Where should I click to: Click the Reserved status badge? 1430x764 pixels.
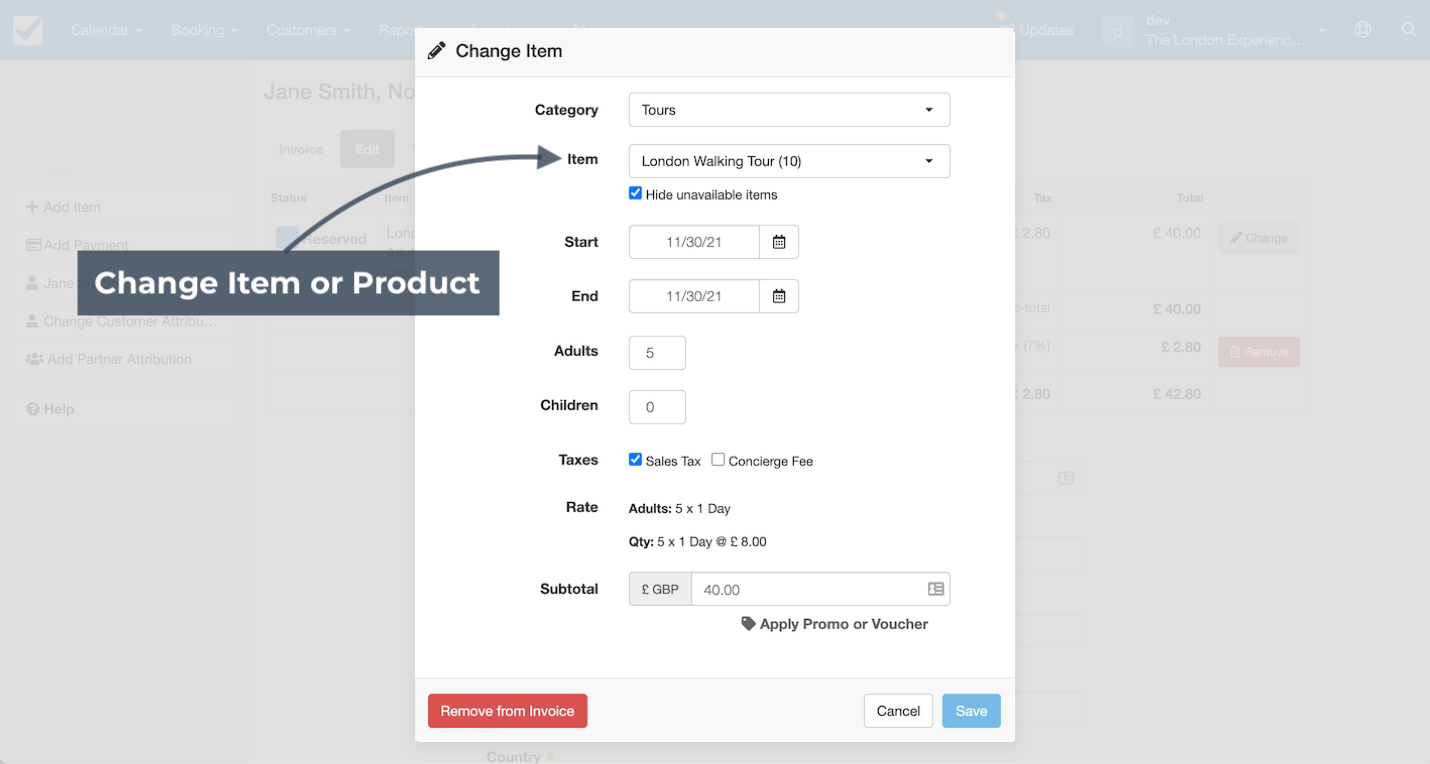tap(323, 239)
